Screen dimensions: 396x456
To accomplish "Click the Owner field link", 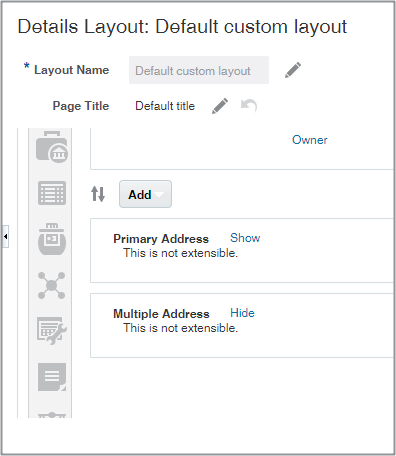I will click(x=310, y=140).
